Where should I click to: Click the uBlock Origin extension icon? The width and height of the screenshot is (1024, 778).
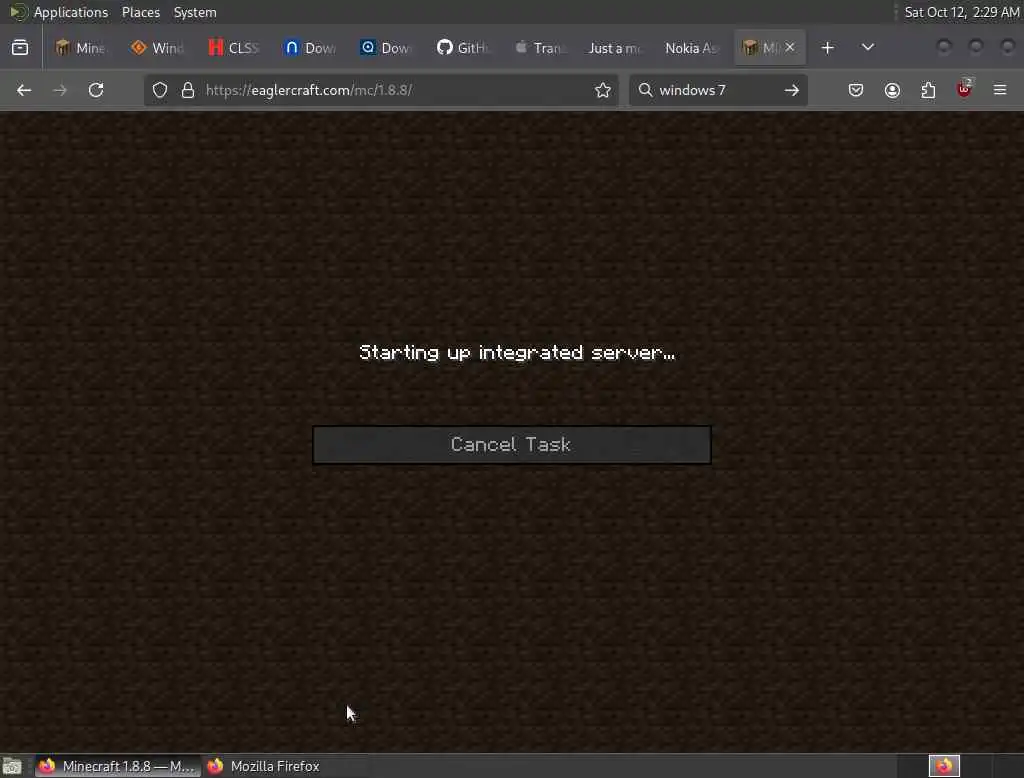click(x=964, y=89)
